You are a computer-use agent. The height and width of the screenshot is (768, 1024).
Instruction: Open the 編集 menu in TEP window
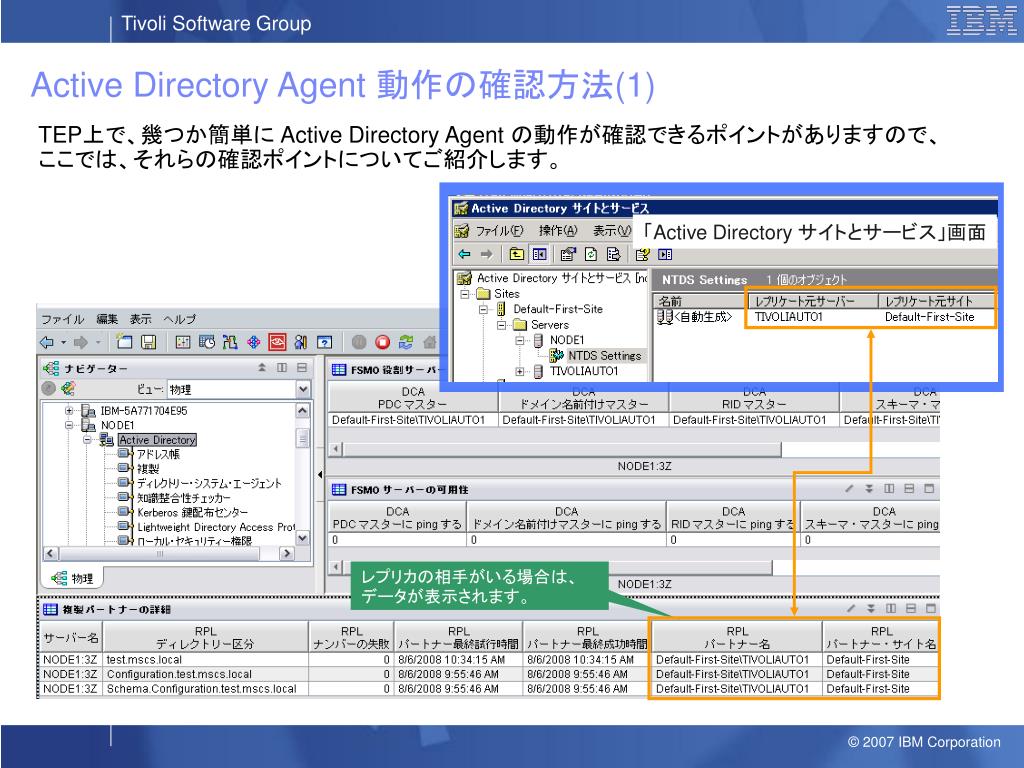[107, 319]
